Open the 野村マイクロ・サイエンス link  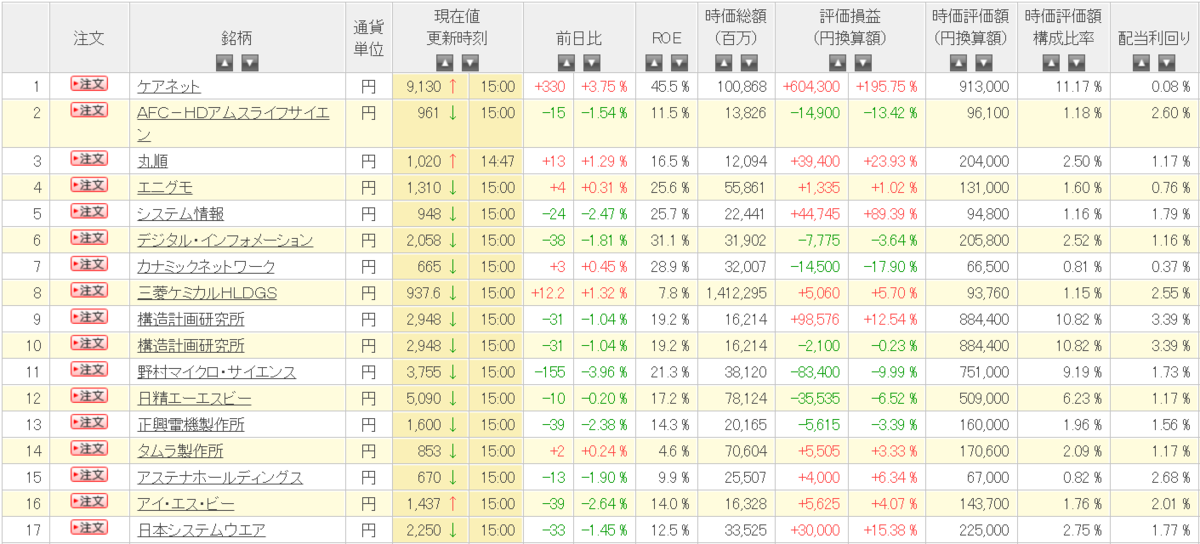point(216,371)
